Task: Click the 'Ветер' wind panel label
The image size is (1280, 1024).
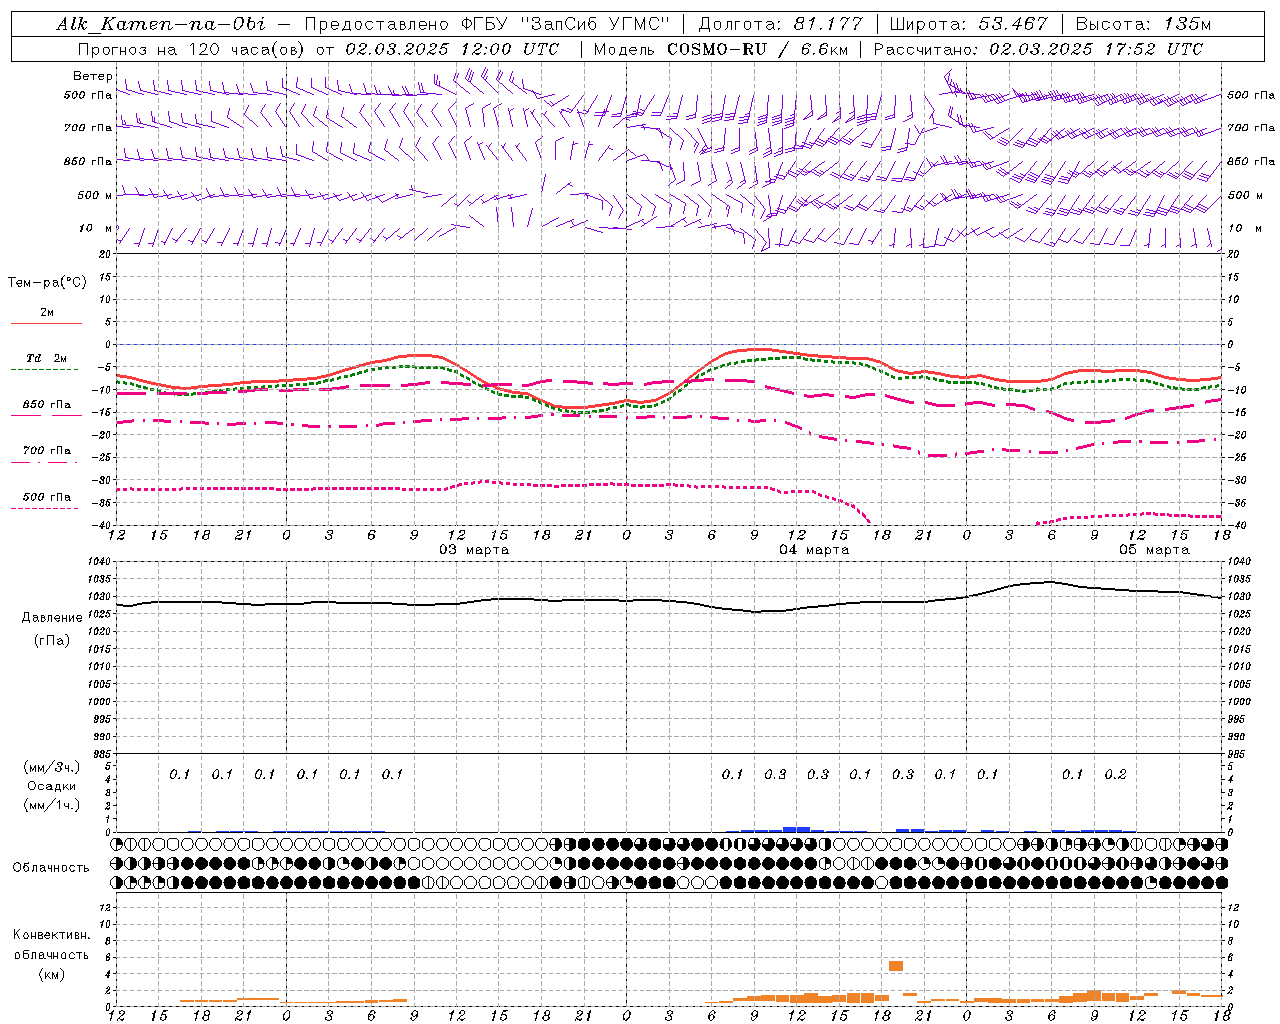Action: pos(93,76)
